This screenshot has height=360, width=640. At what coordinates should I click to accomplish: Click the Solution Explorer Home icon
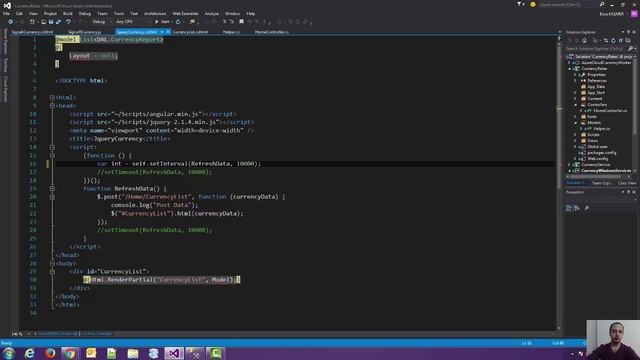(x=584, y=40)
